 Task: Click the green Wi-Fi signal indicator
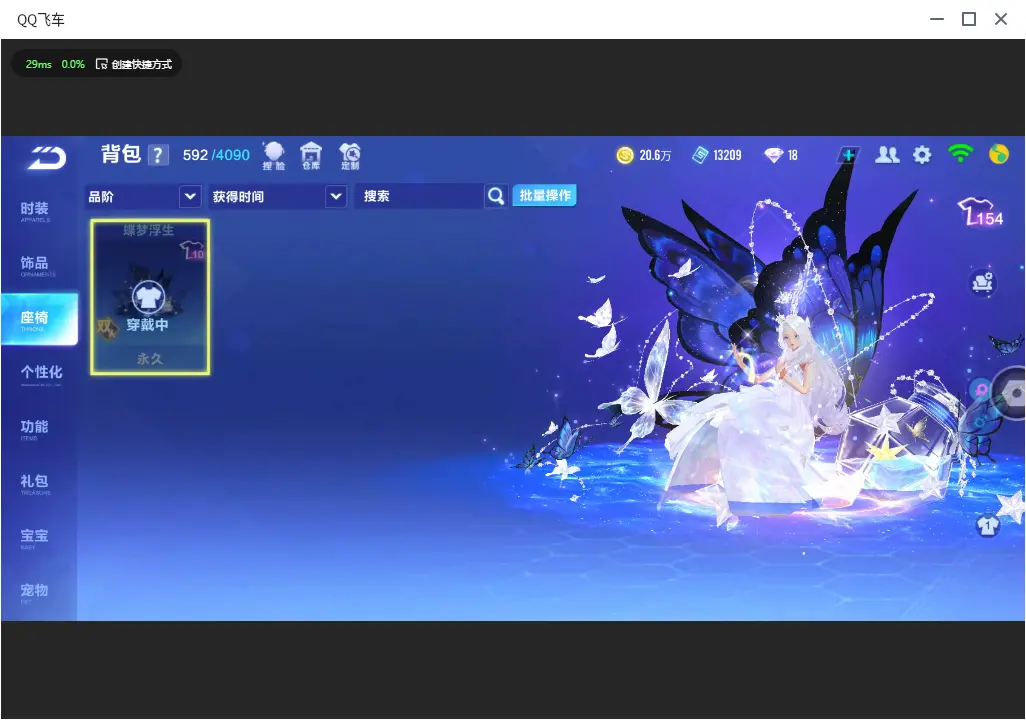tap(960, 154)
